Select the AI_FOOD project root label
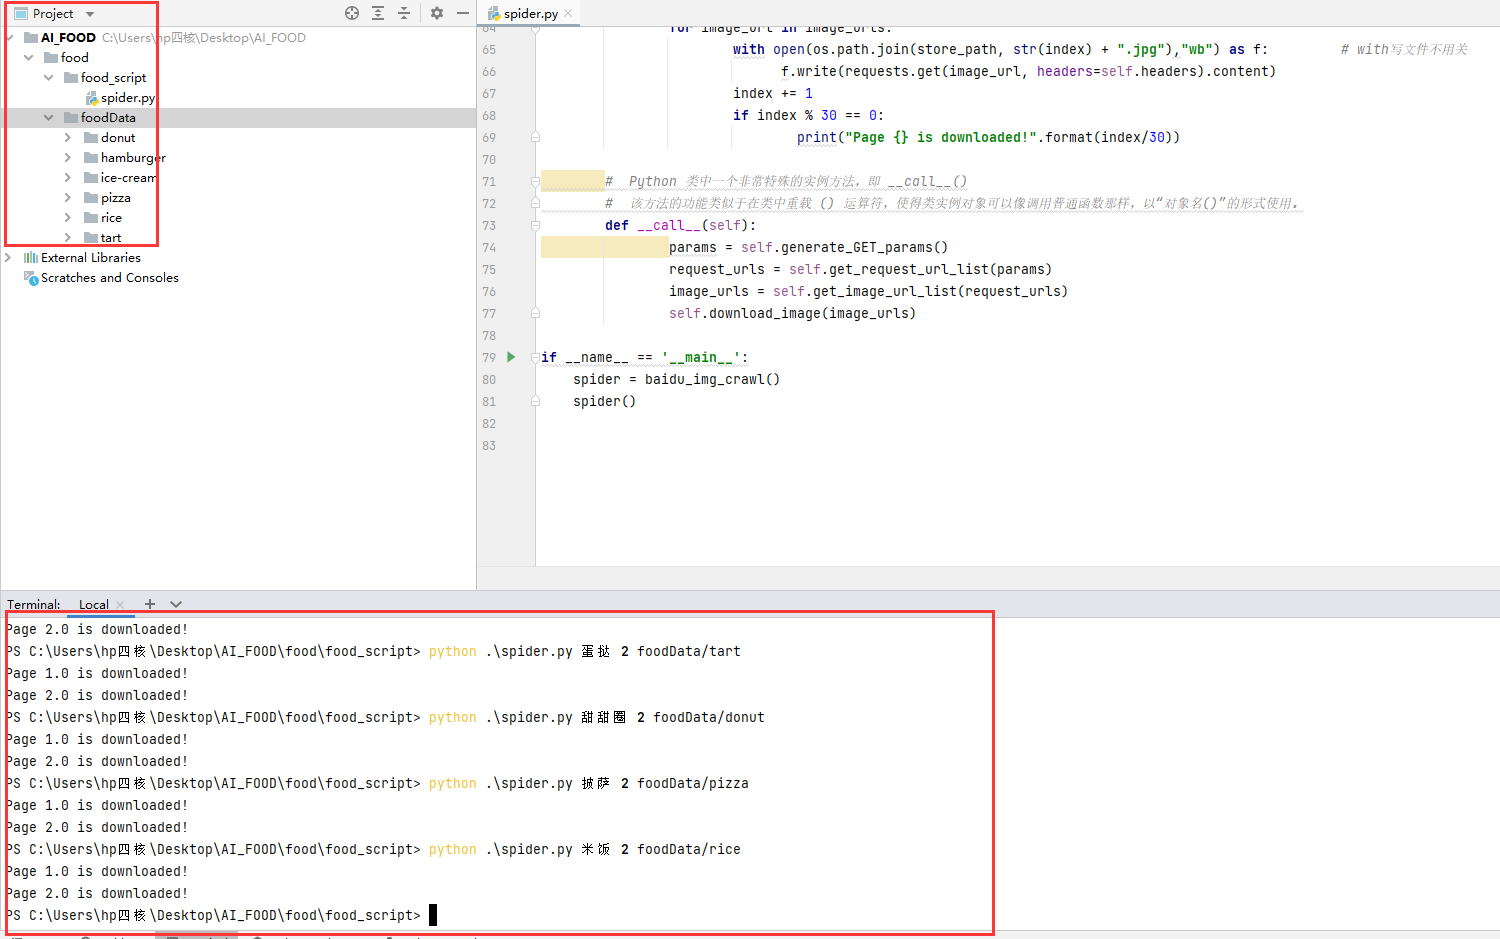 tap(68, 38)
